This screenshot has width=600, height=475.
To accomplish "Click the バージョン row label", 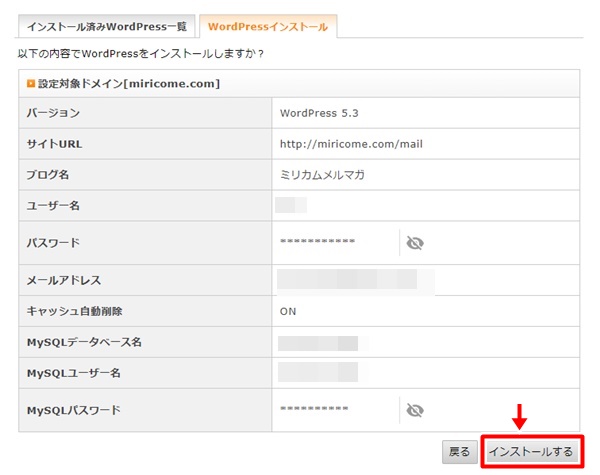I will 53,113.
